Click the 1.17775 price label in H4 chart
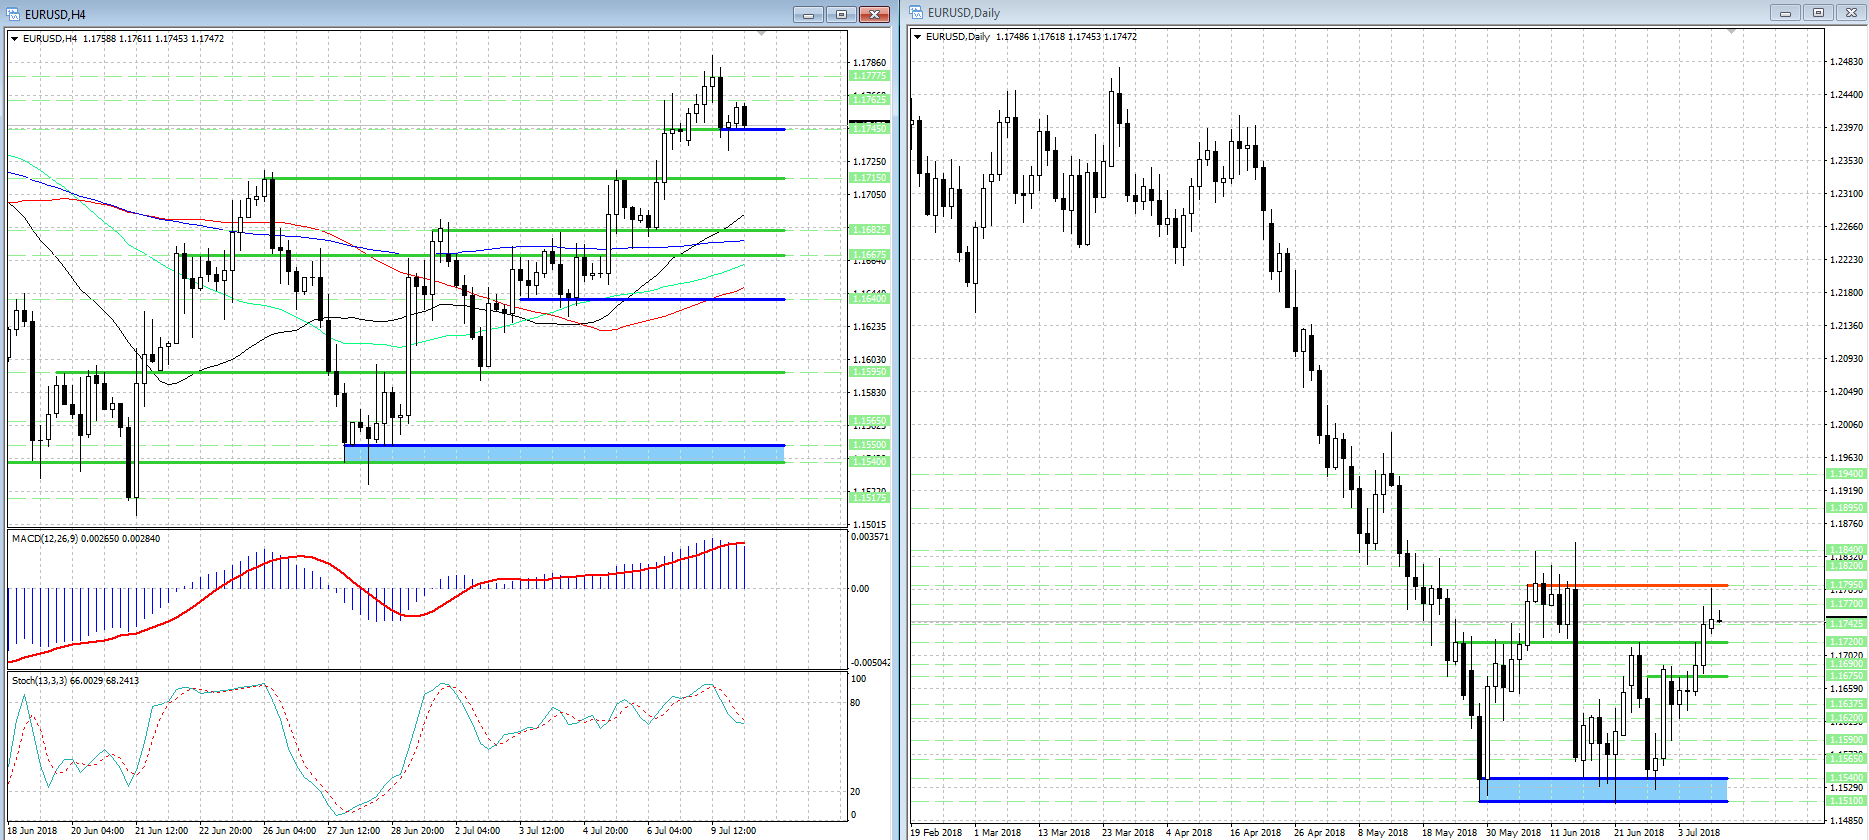 pyautogui.click(x=869, y=76)
